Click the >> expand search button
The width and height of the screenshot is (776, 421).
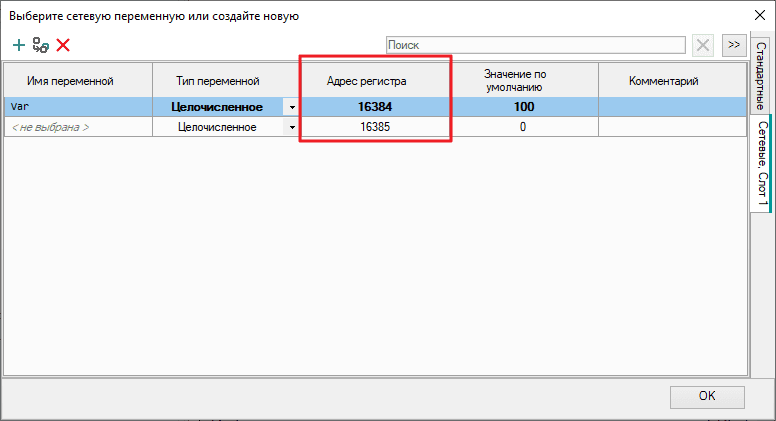pos(733,45)
